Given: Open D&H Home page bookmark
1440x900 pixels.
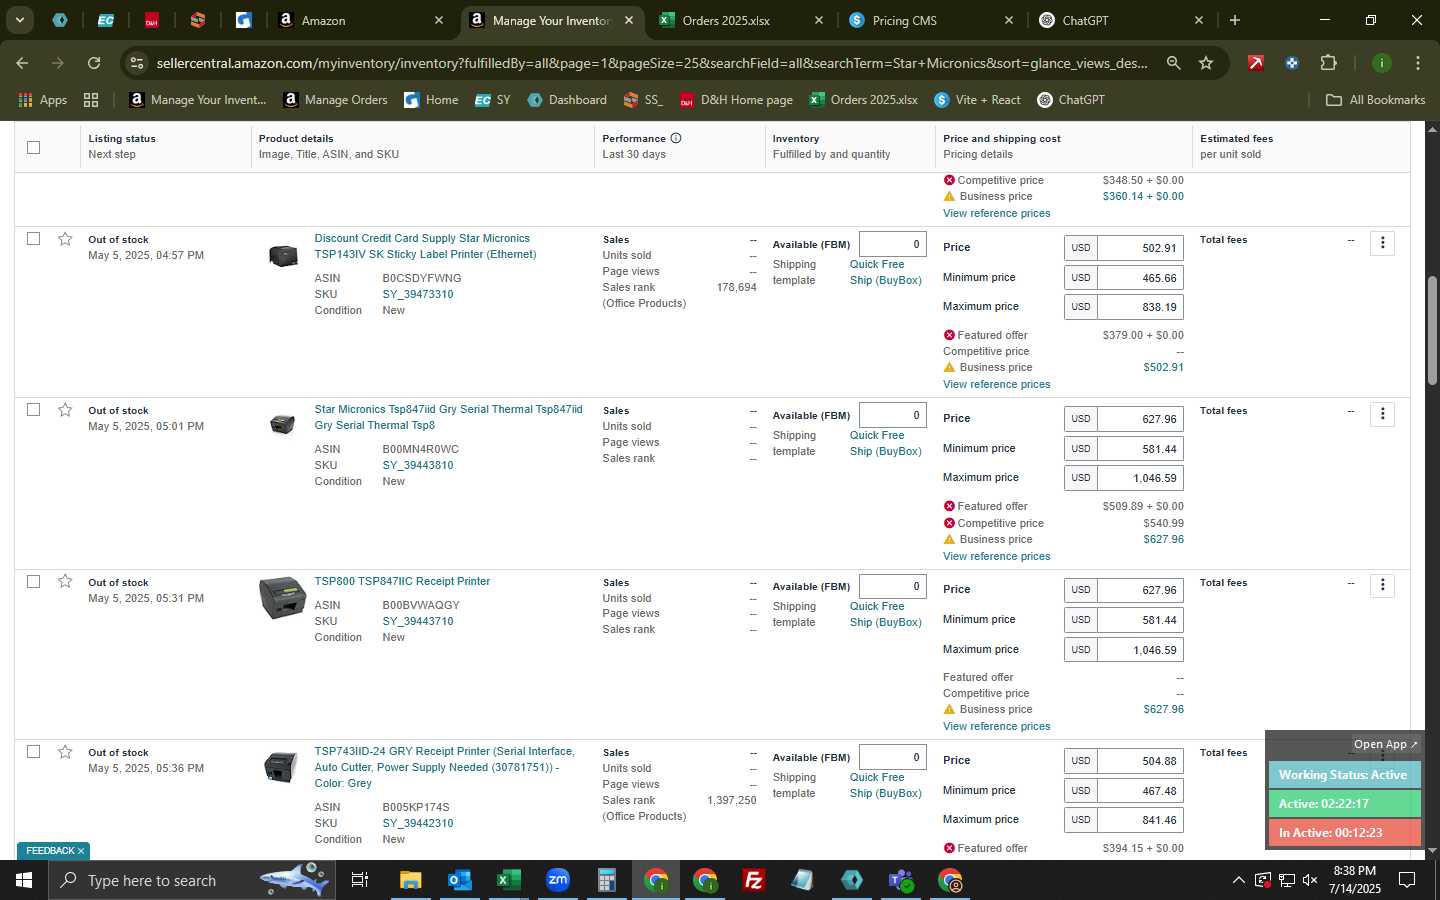Looking at the screenshot, I should [x=735, y=100].
